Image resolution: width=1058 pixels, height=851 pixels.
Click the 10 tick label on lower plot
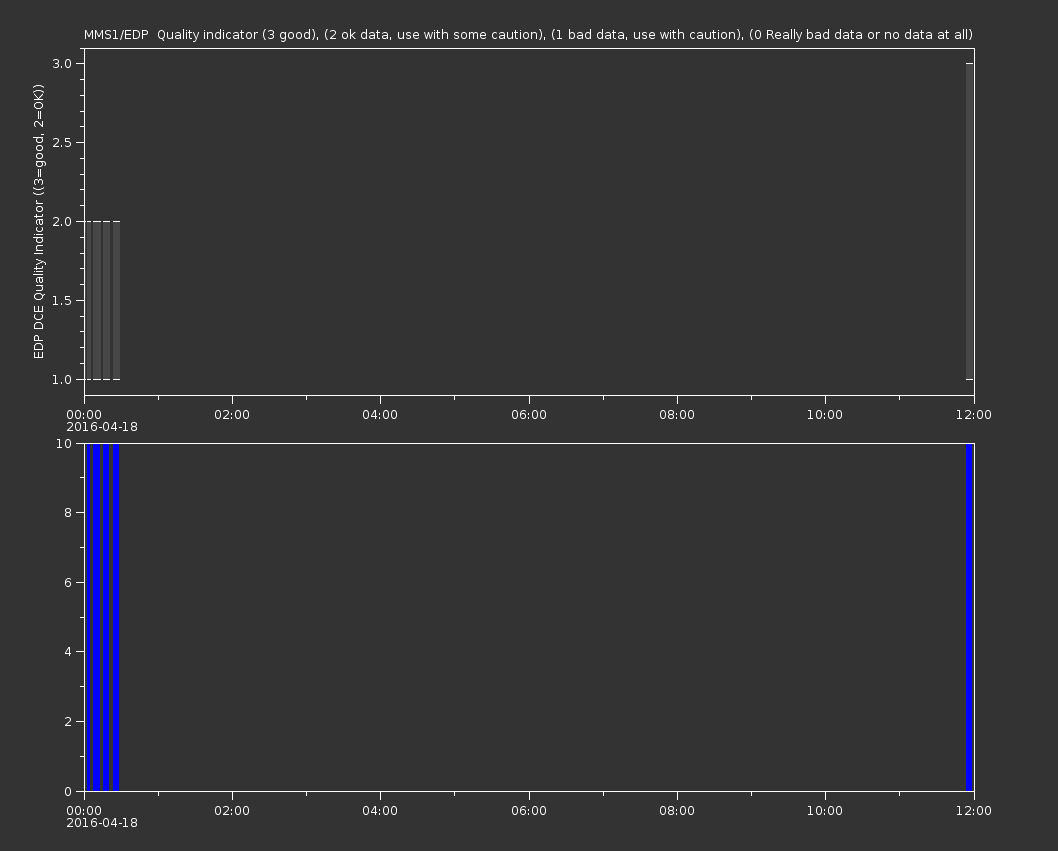64,443
